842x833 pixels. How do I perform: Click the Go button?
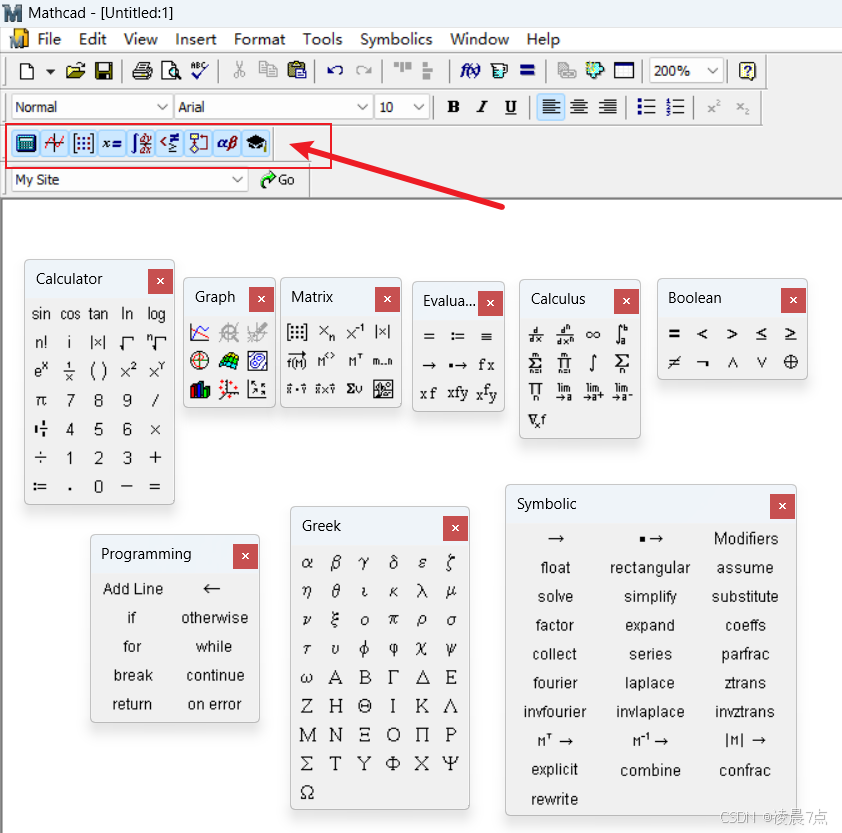click(x=278, y=179)
